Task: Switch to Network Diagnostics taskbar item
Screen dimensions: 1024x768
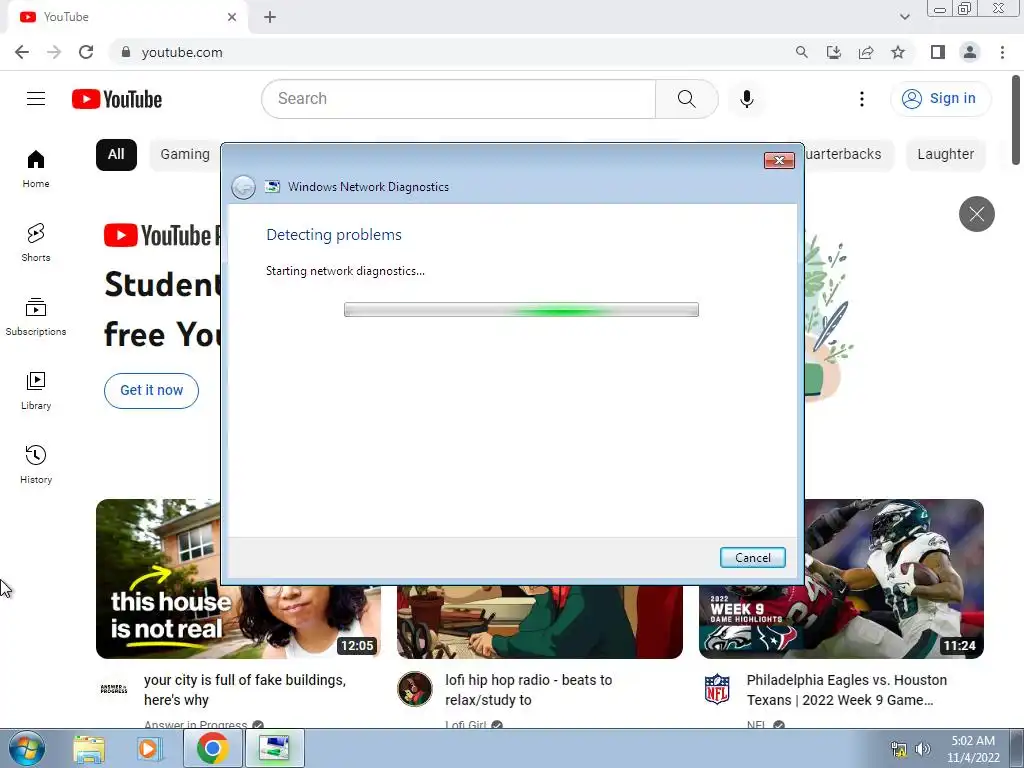Action: coord(274,748)
